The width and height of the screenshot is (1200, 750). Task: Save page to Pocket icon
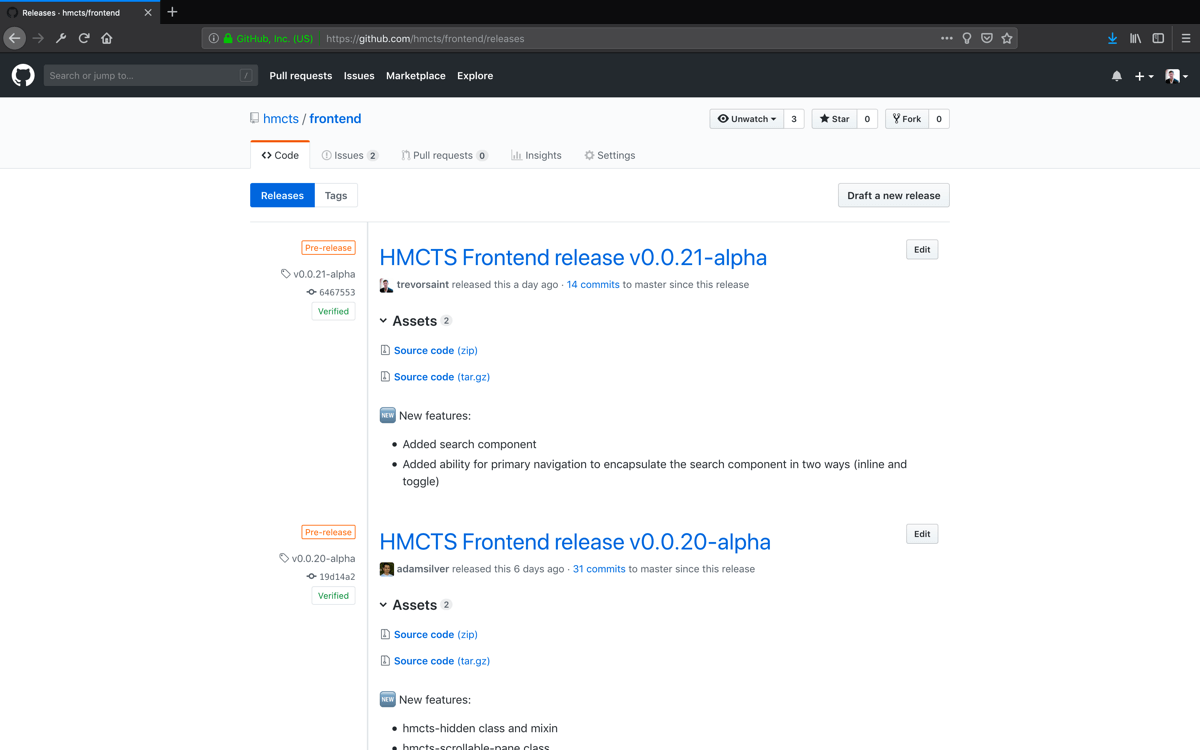click(x=987, y=38)
